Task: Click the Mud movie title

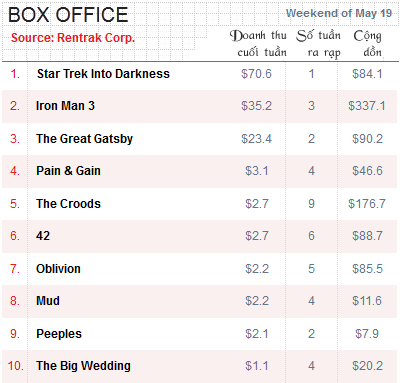Action: coord(48,301)
